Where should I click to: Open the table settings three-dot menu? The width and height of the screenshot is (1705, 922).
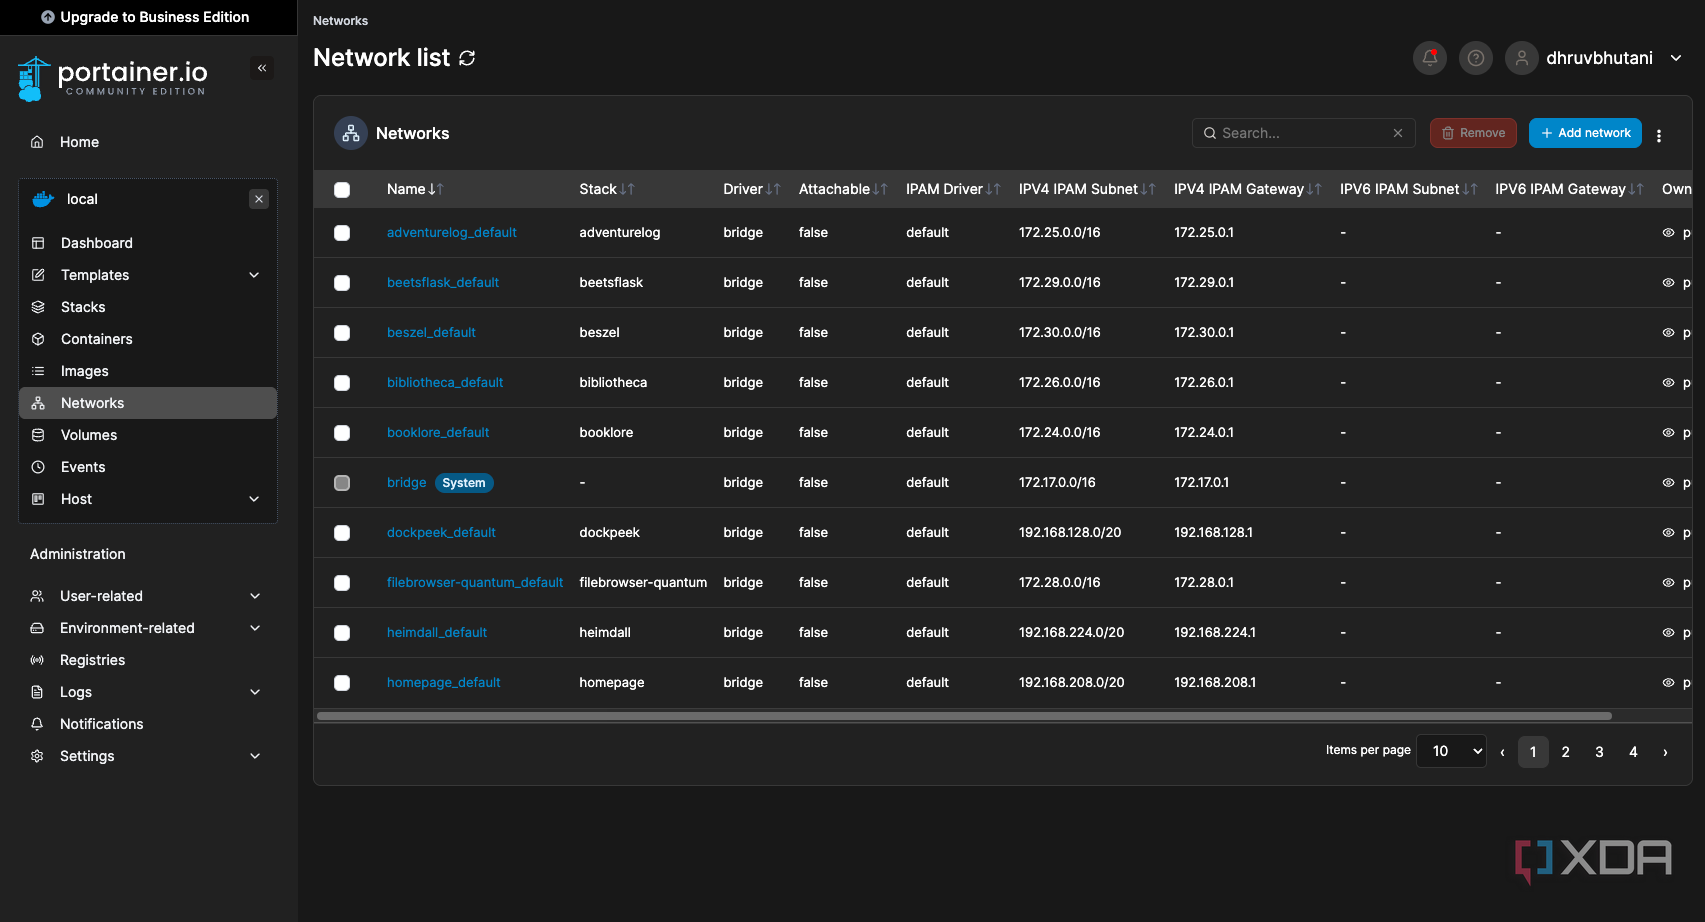[x=1659, y=135]
